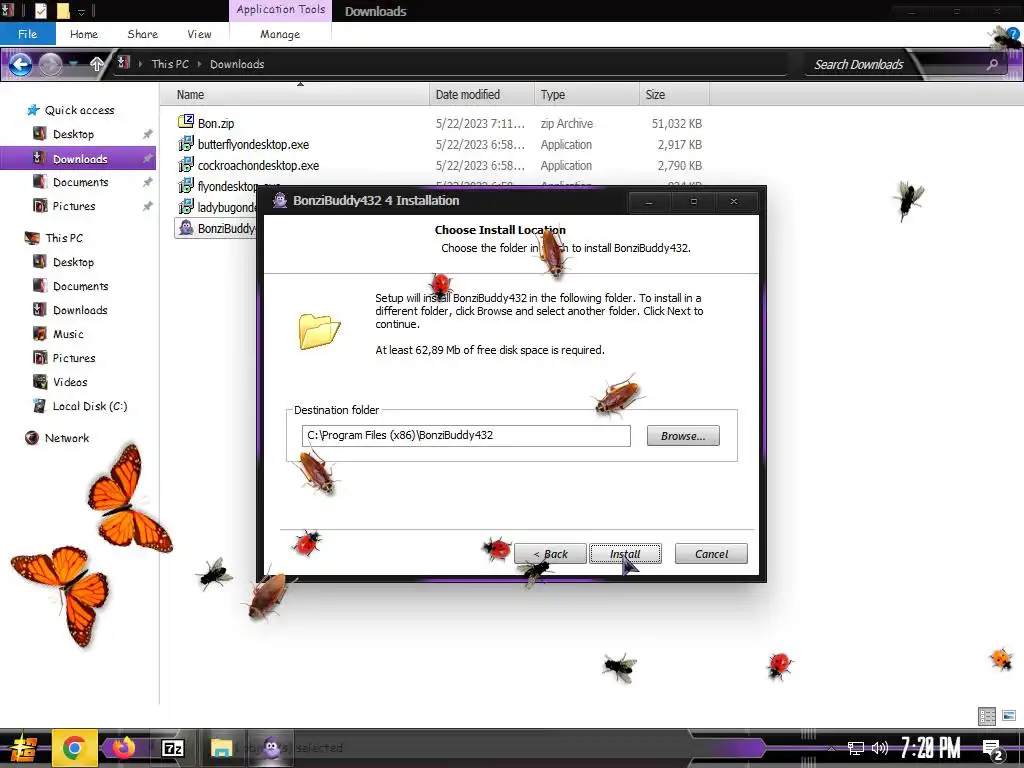The image size is (1024, 768).
Task: Open the File ribbon tab
Action: [27, 34]
